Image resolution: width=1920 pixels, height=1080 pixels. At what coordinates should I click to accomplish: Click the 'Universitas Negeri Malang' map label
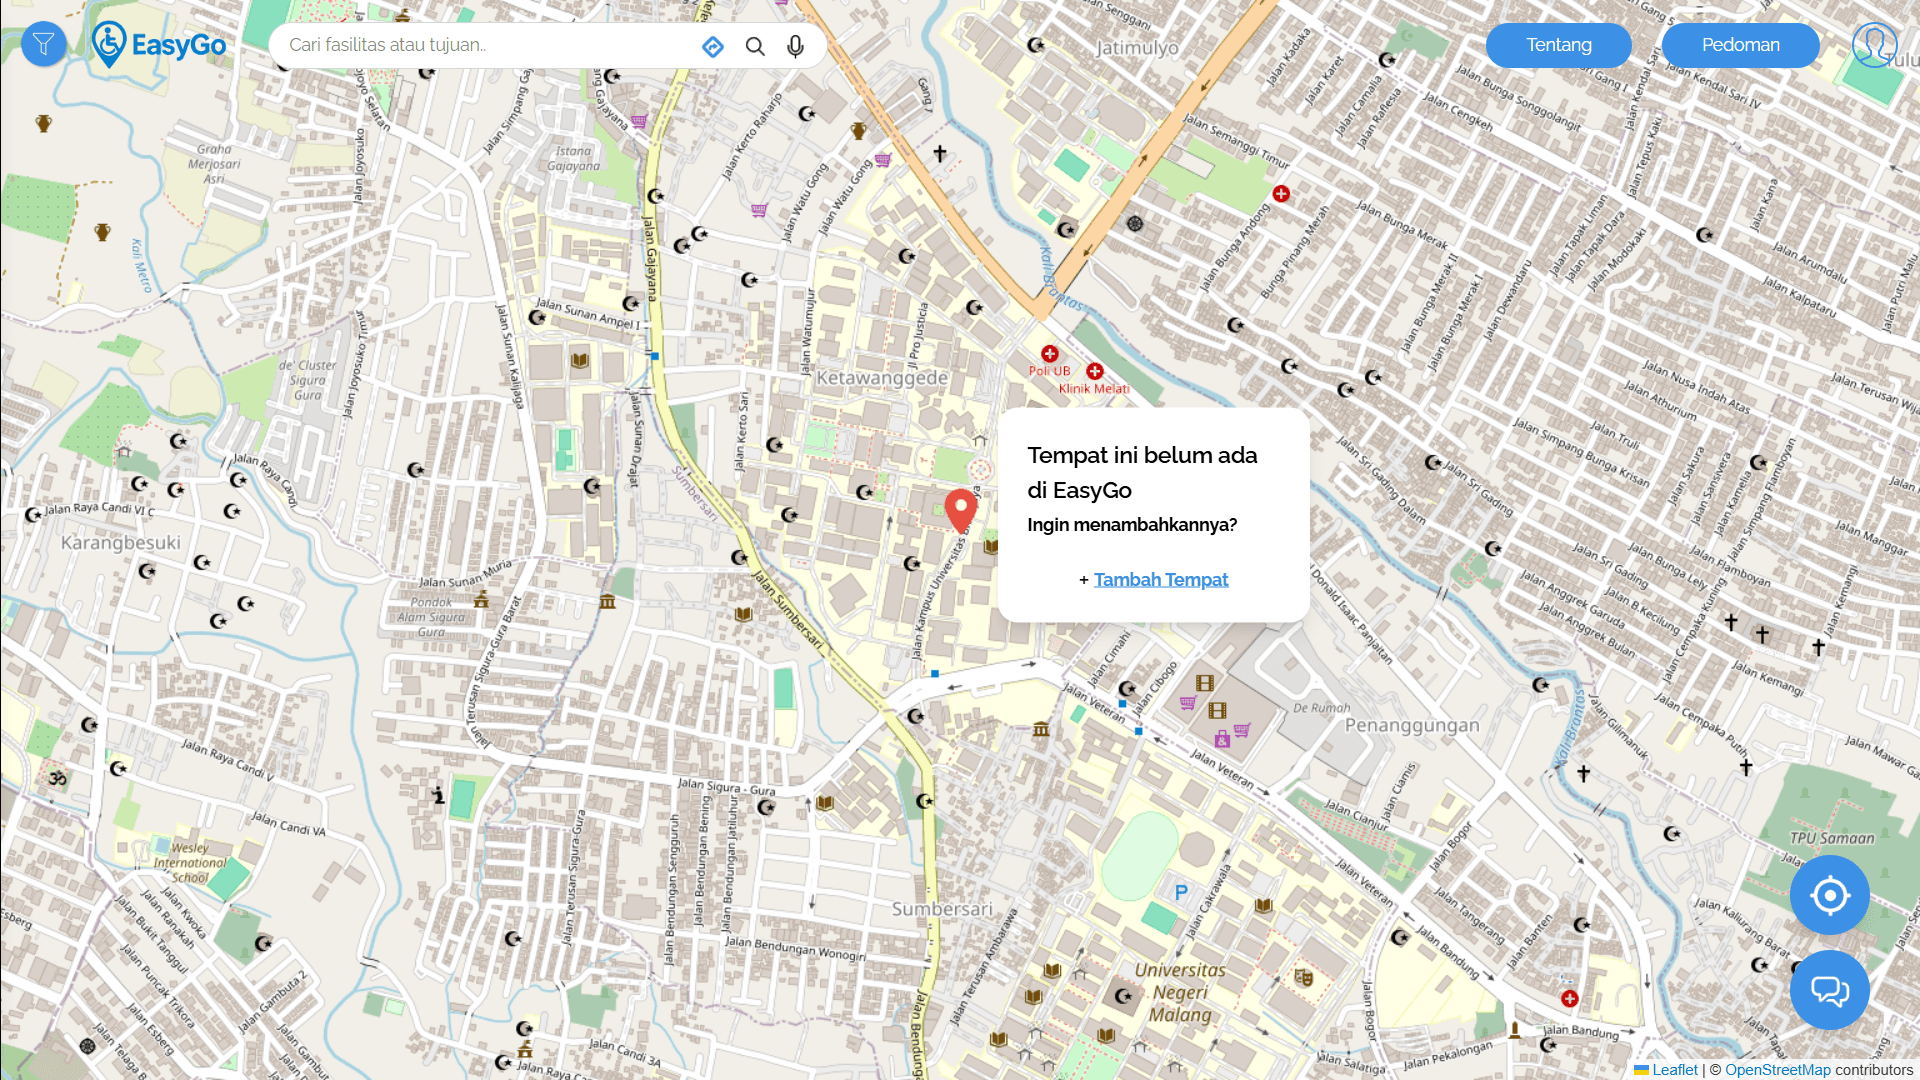pyautogui.click(x=1180, y=992)
